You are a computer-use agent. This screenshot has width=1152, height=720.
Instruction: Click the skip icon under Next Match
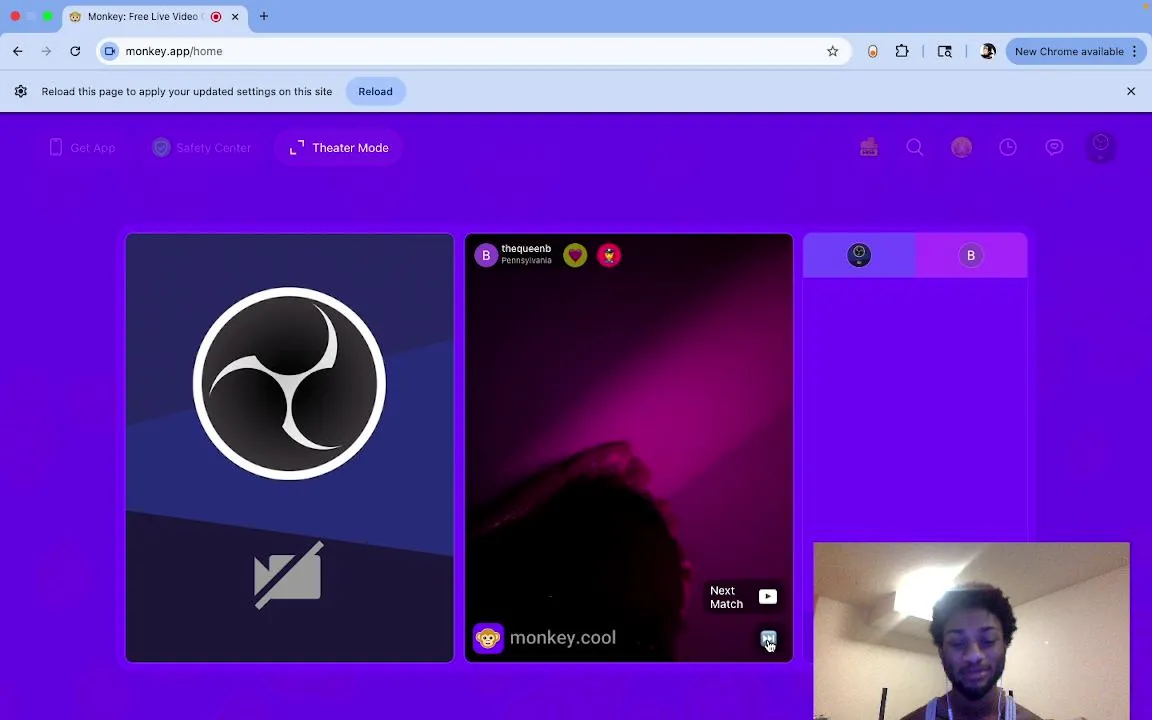click(768, 639)
